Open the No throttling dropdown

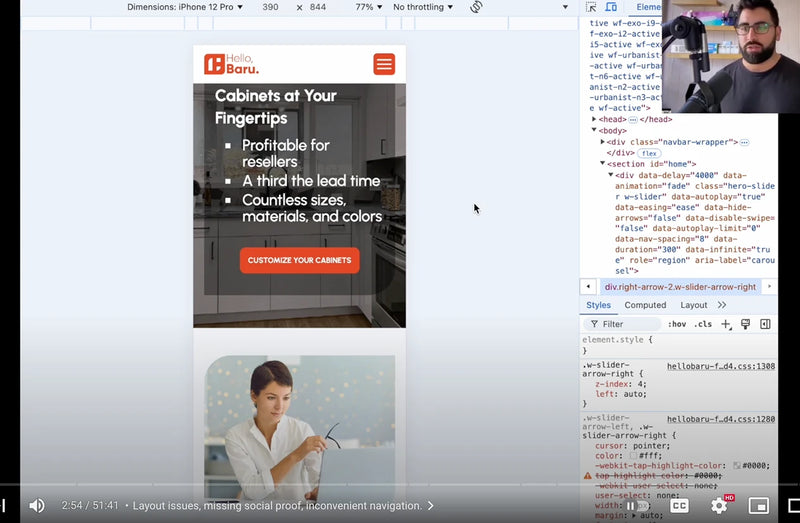(x=422, y=7)
